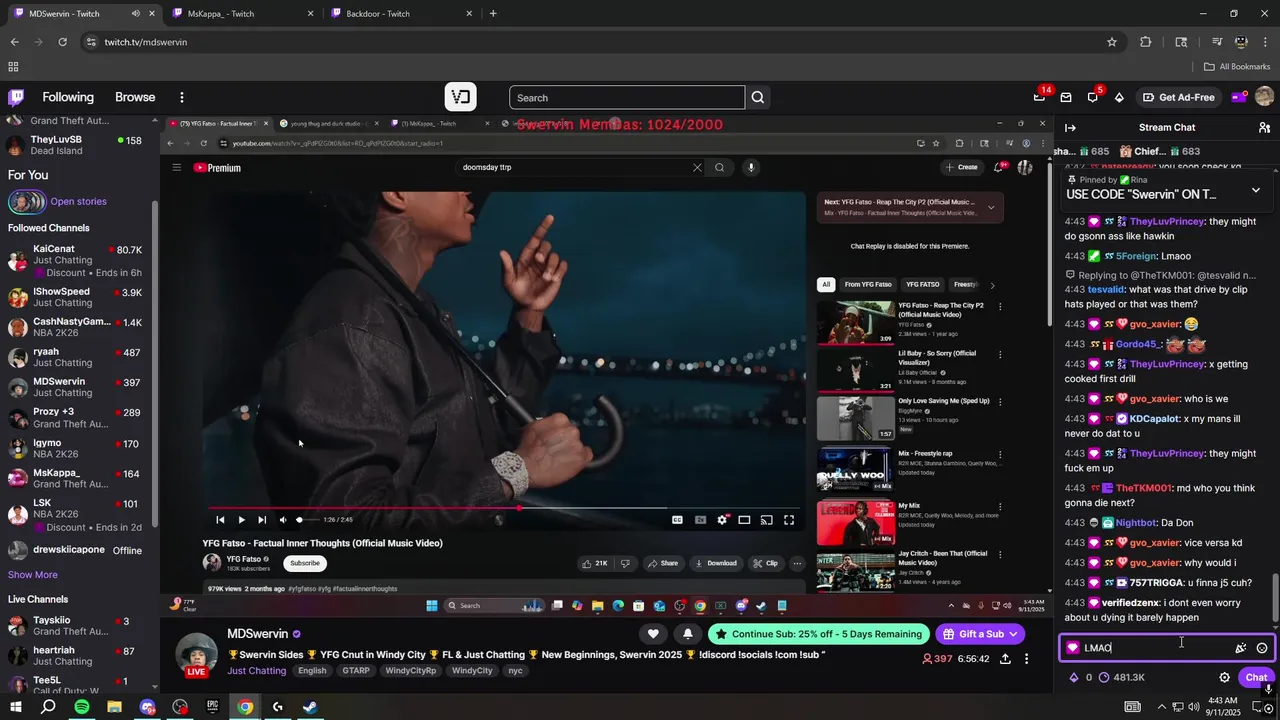This screenshot has width=1280, height=720.
Task: Open chat settings gear
Action: click(1224, 677)
